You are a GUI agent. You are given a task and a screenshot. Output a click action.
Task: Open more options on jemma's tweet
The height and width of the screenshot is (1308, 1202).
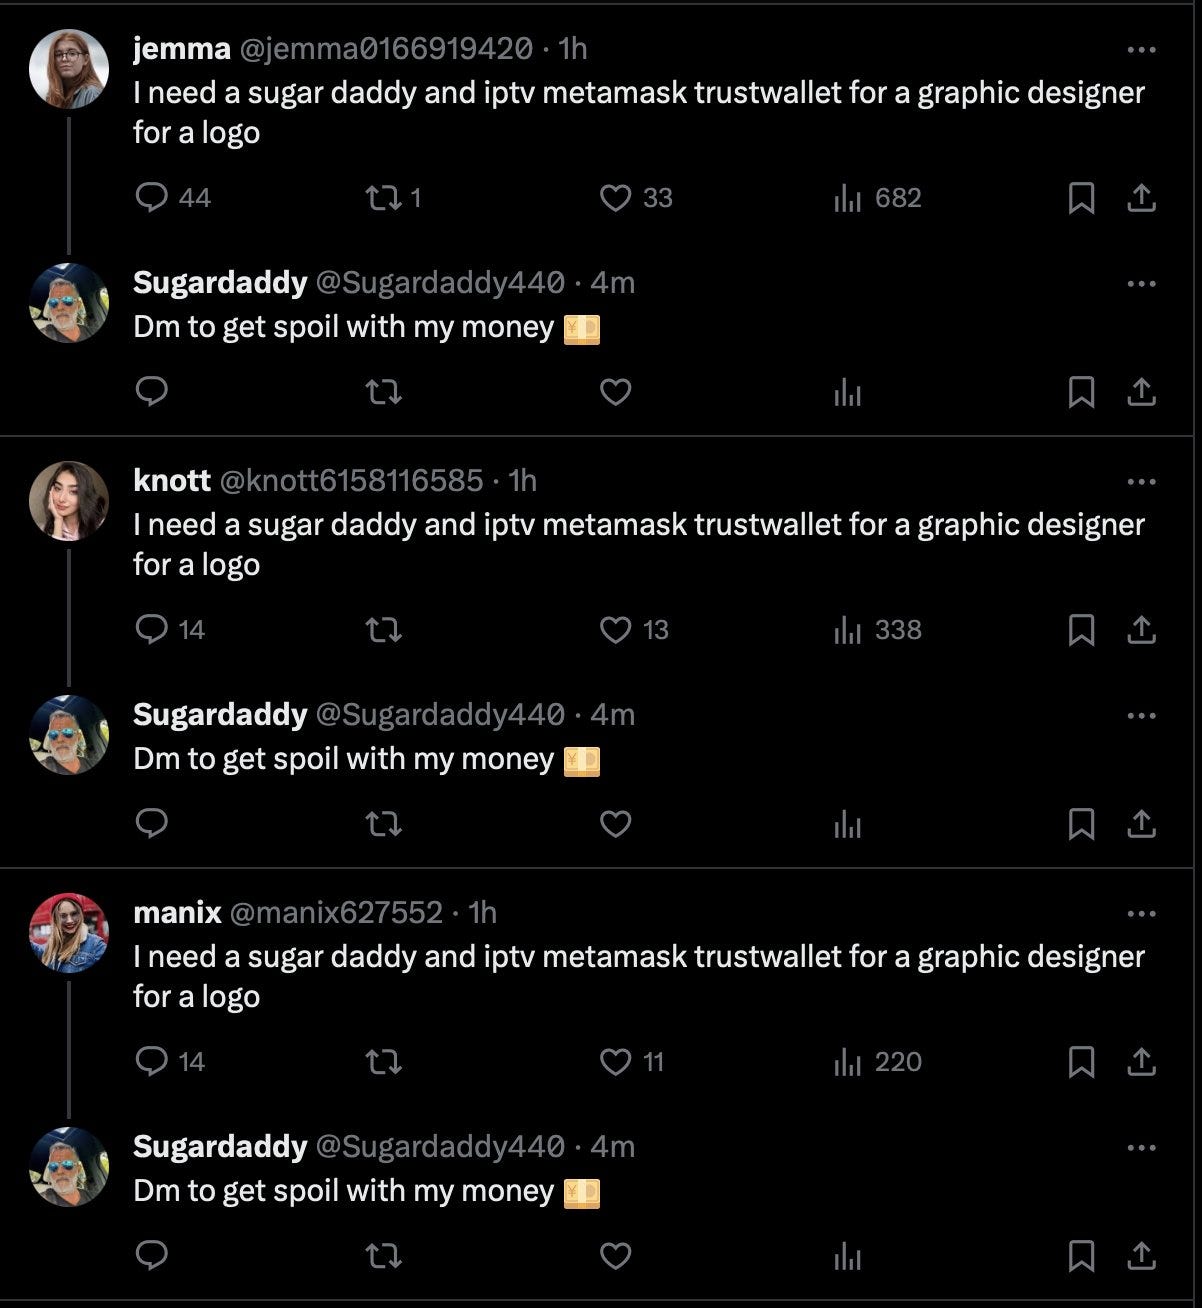[1141, 49]
